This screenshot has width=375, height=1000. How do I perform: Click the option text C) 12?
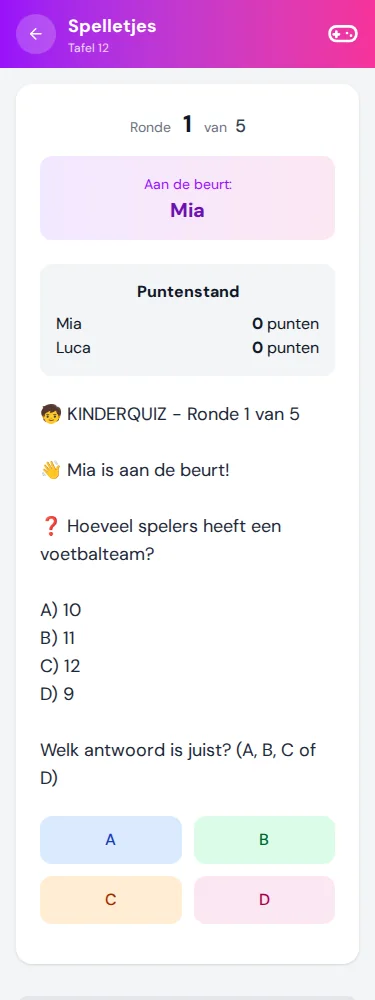(61, 666)
